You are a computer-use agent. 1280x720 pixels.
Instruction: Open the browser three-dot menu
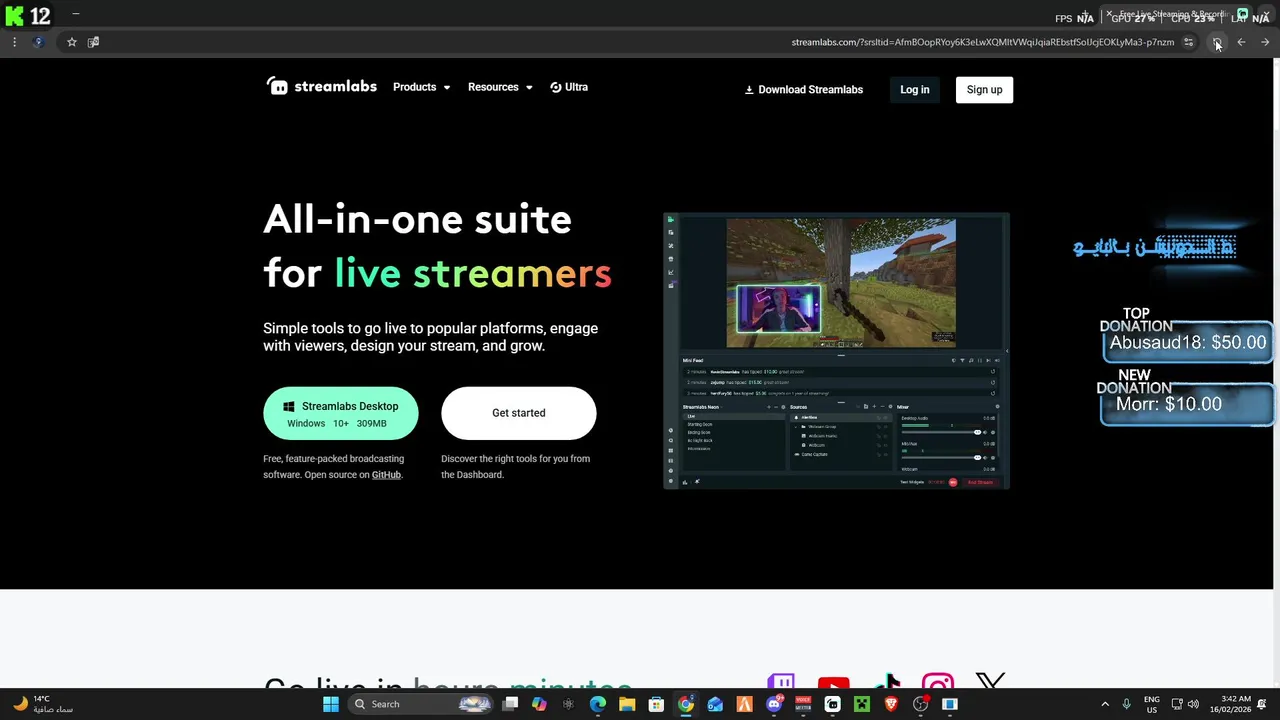(x=14, y=42)
